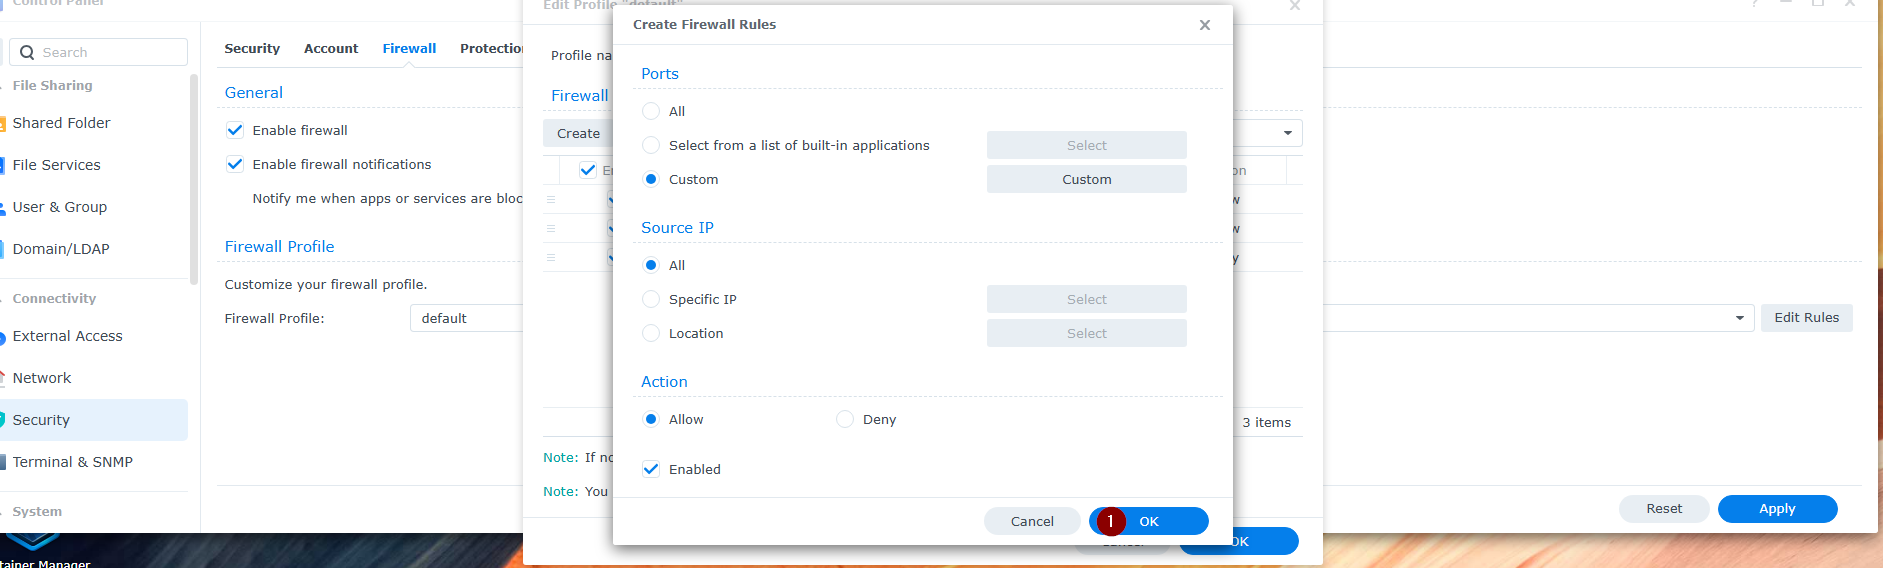
Task: Open Shared Folder in the sidebar
Action: [x=61, y=123]
